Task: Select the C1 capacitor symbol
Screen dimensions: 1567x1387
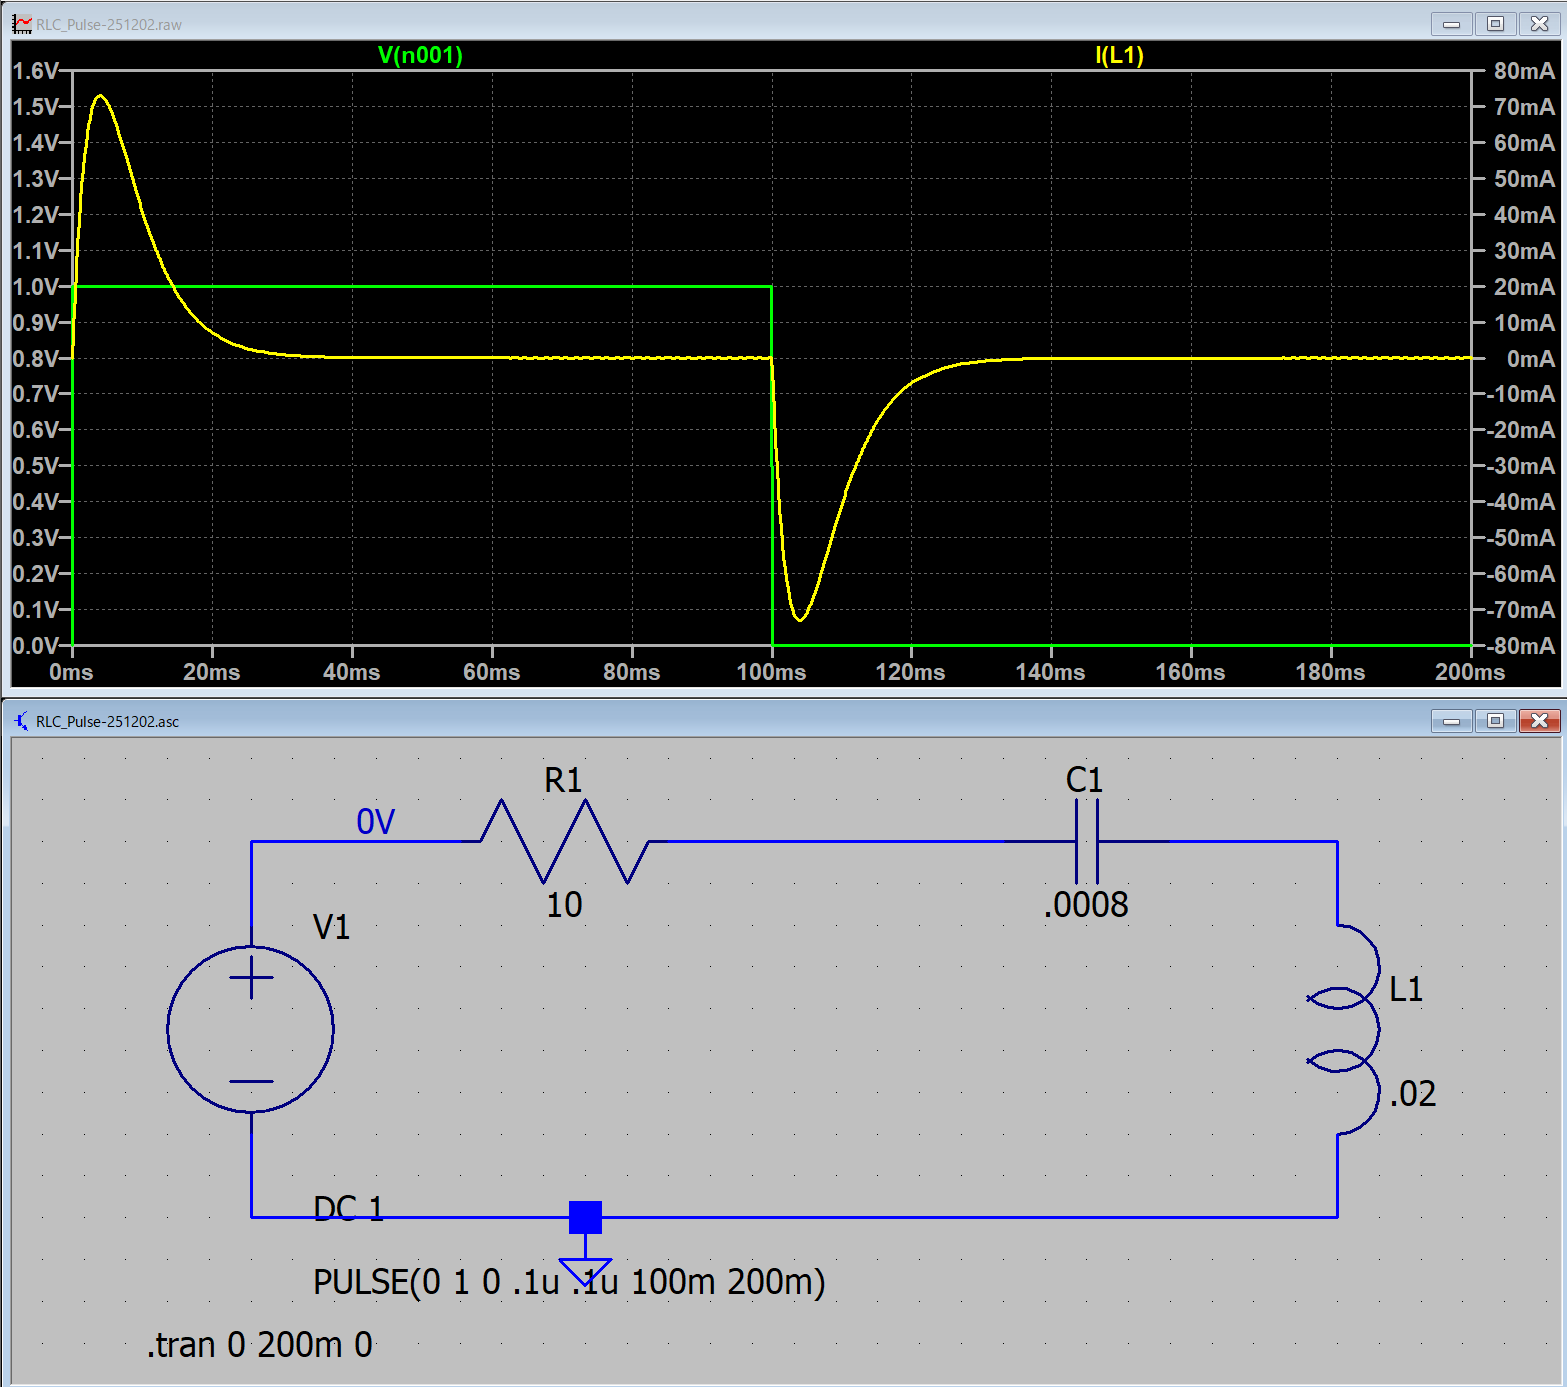Action: pyautogui.click(x=1086, y=841)
